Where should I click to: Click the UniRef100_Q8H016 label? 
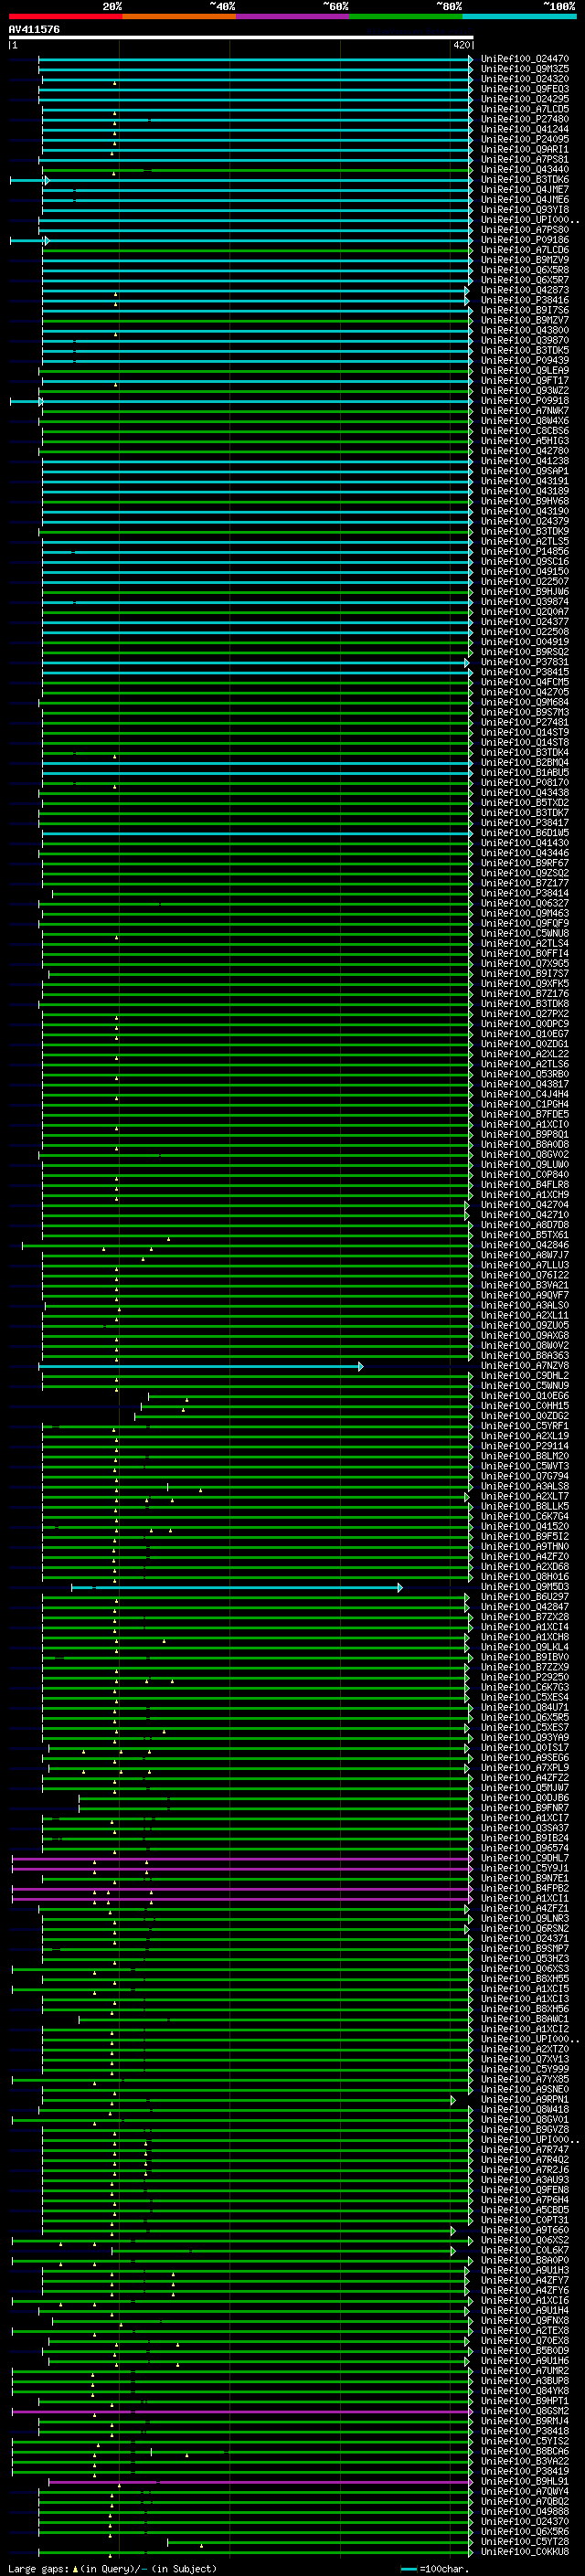525,1577
